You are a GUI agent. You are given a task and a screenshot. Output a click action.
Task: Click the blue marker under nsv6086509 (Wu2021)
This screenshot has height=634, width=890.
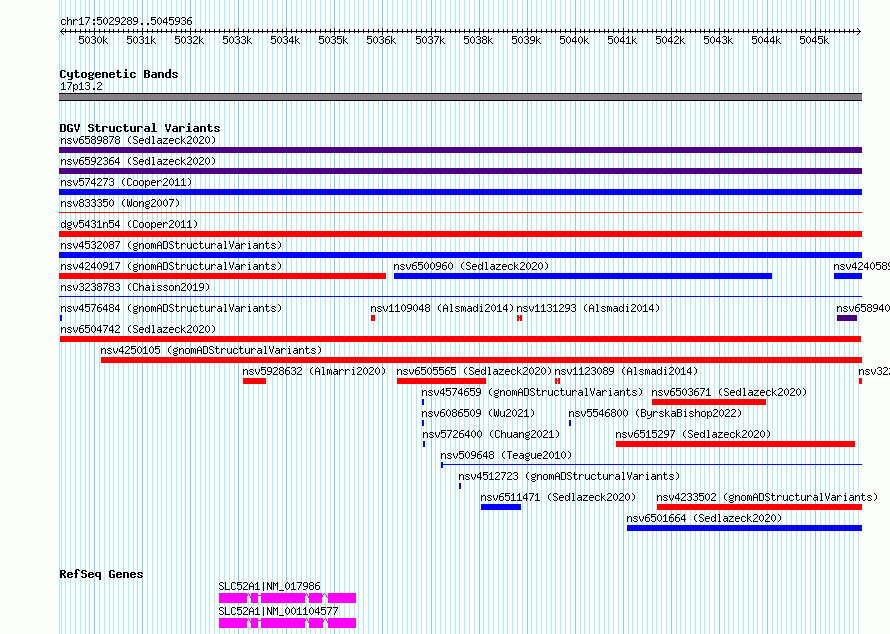tap(423, 423)
